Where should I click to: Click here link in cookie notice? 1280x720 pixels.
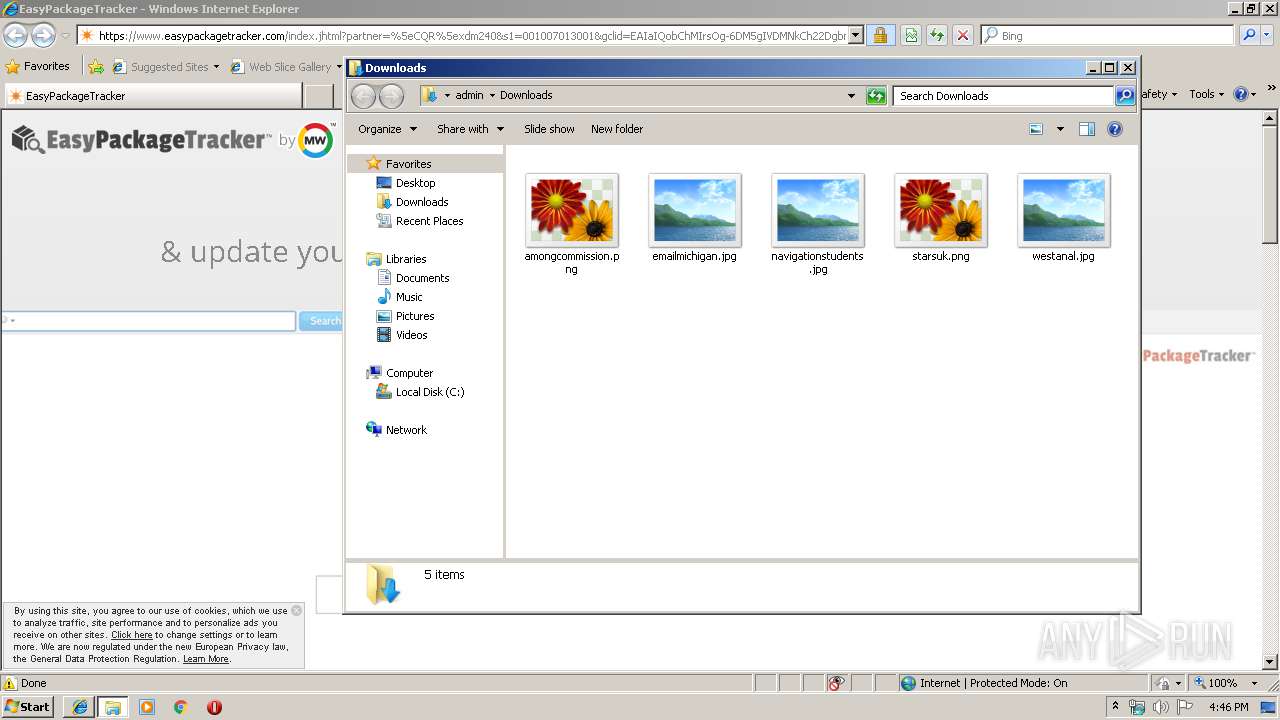[131, 635]
